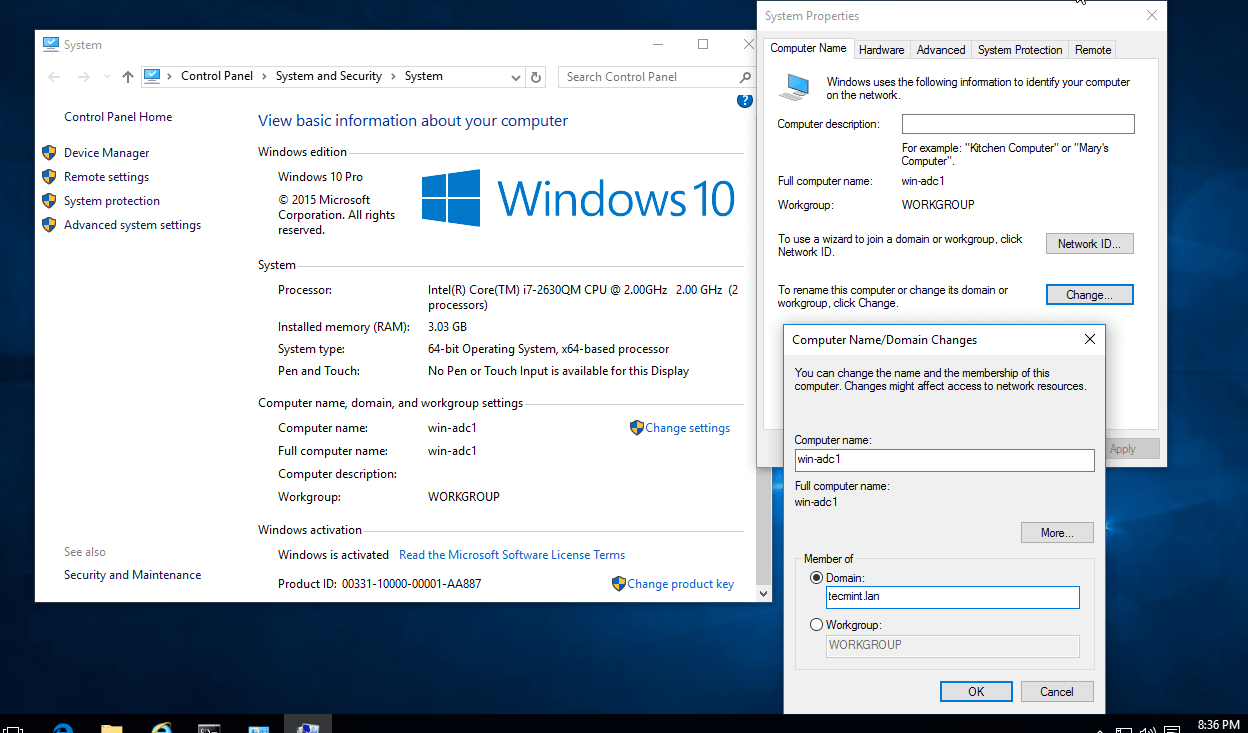
Task: Click the blue help question mark icon
Action: click(x=744, y=100)
